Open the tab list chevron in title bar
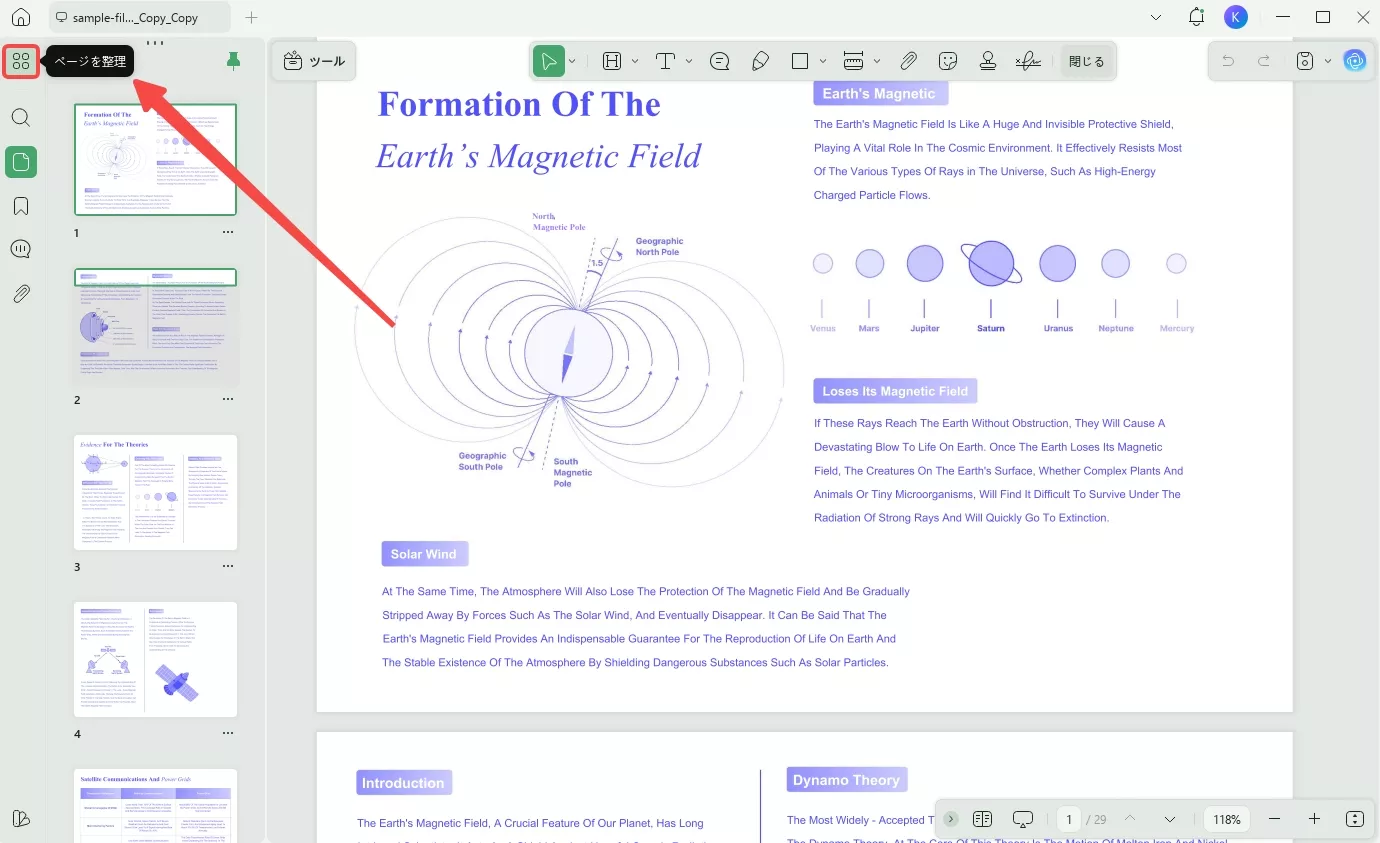 [x=1156, y=17]
